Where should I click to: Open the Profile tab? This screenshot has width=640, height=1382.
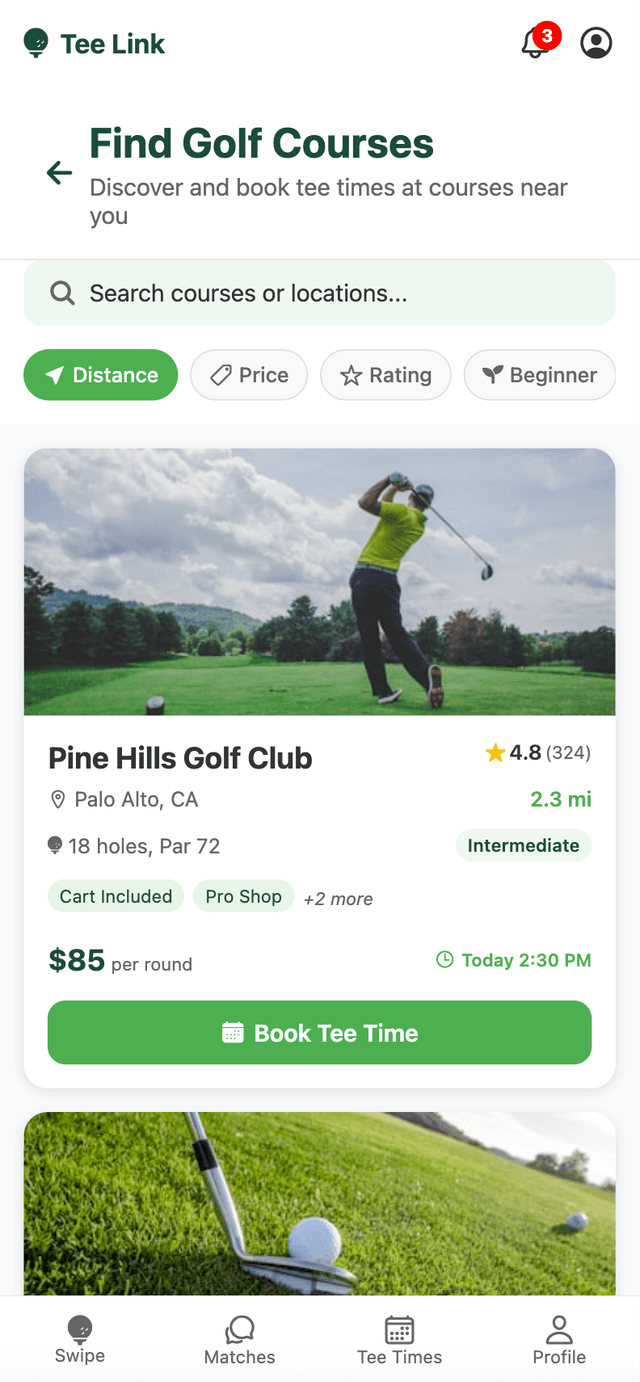point(559,1340)
